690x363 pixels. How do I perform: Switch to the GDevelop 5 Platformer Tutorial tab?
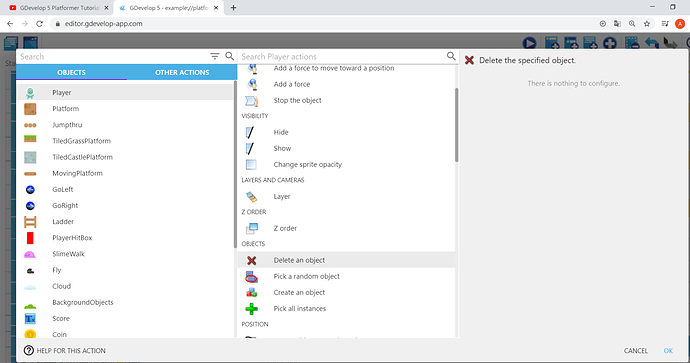tap(59, 7)
